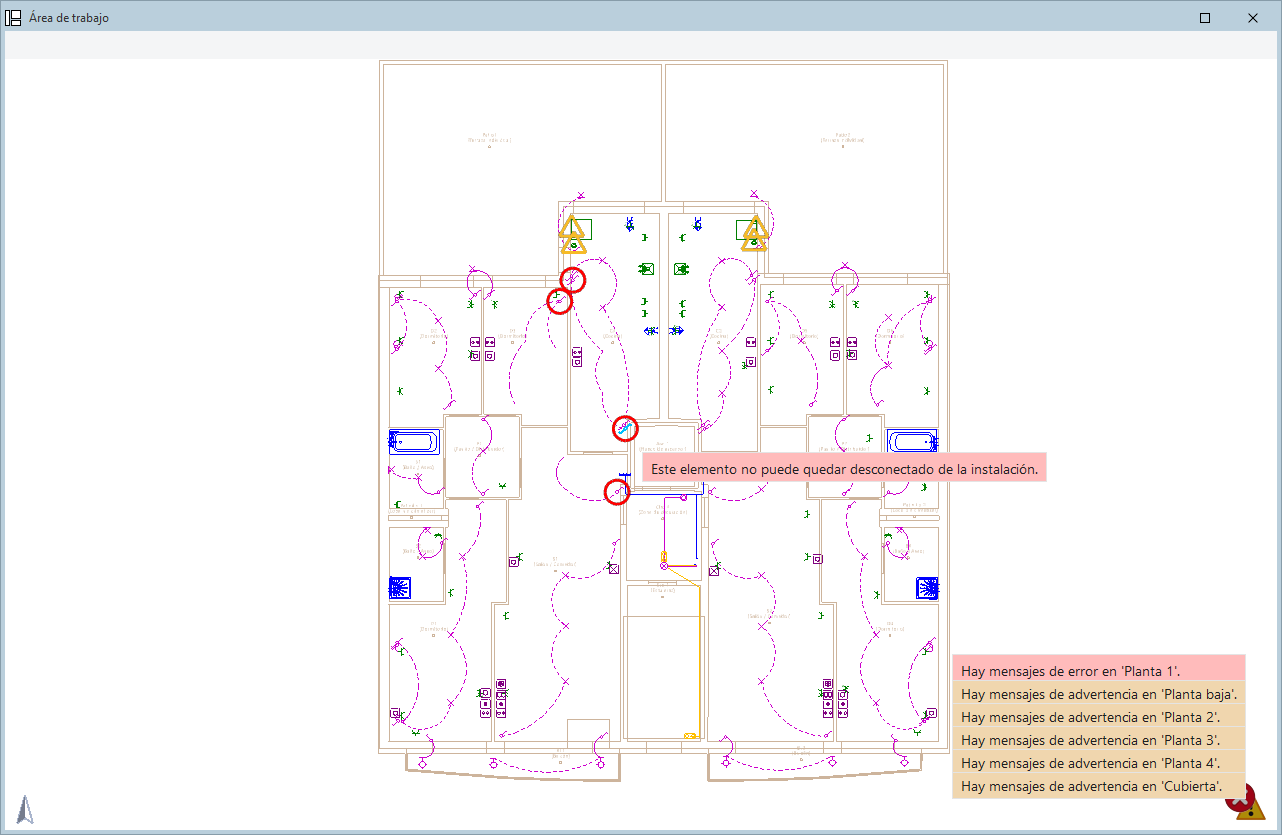Select the left blue bathtub symbol
Screen dimensions: 1282x835
coord(413,441)
